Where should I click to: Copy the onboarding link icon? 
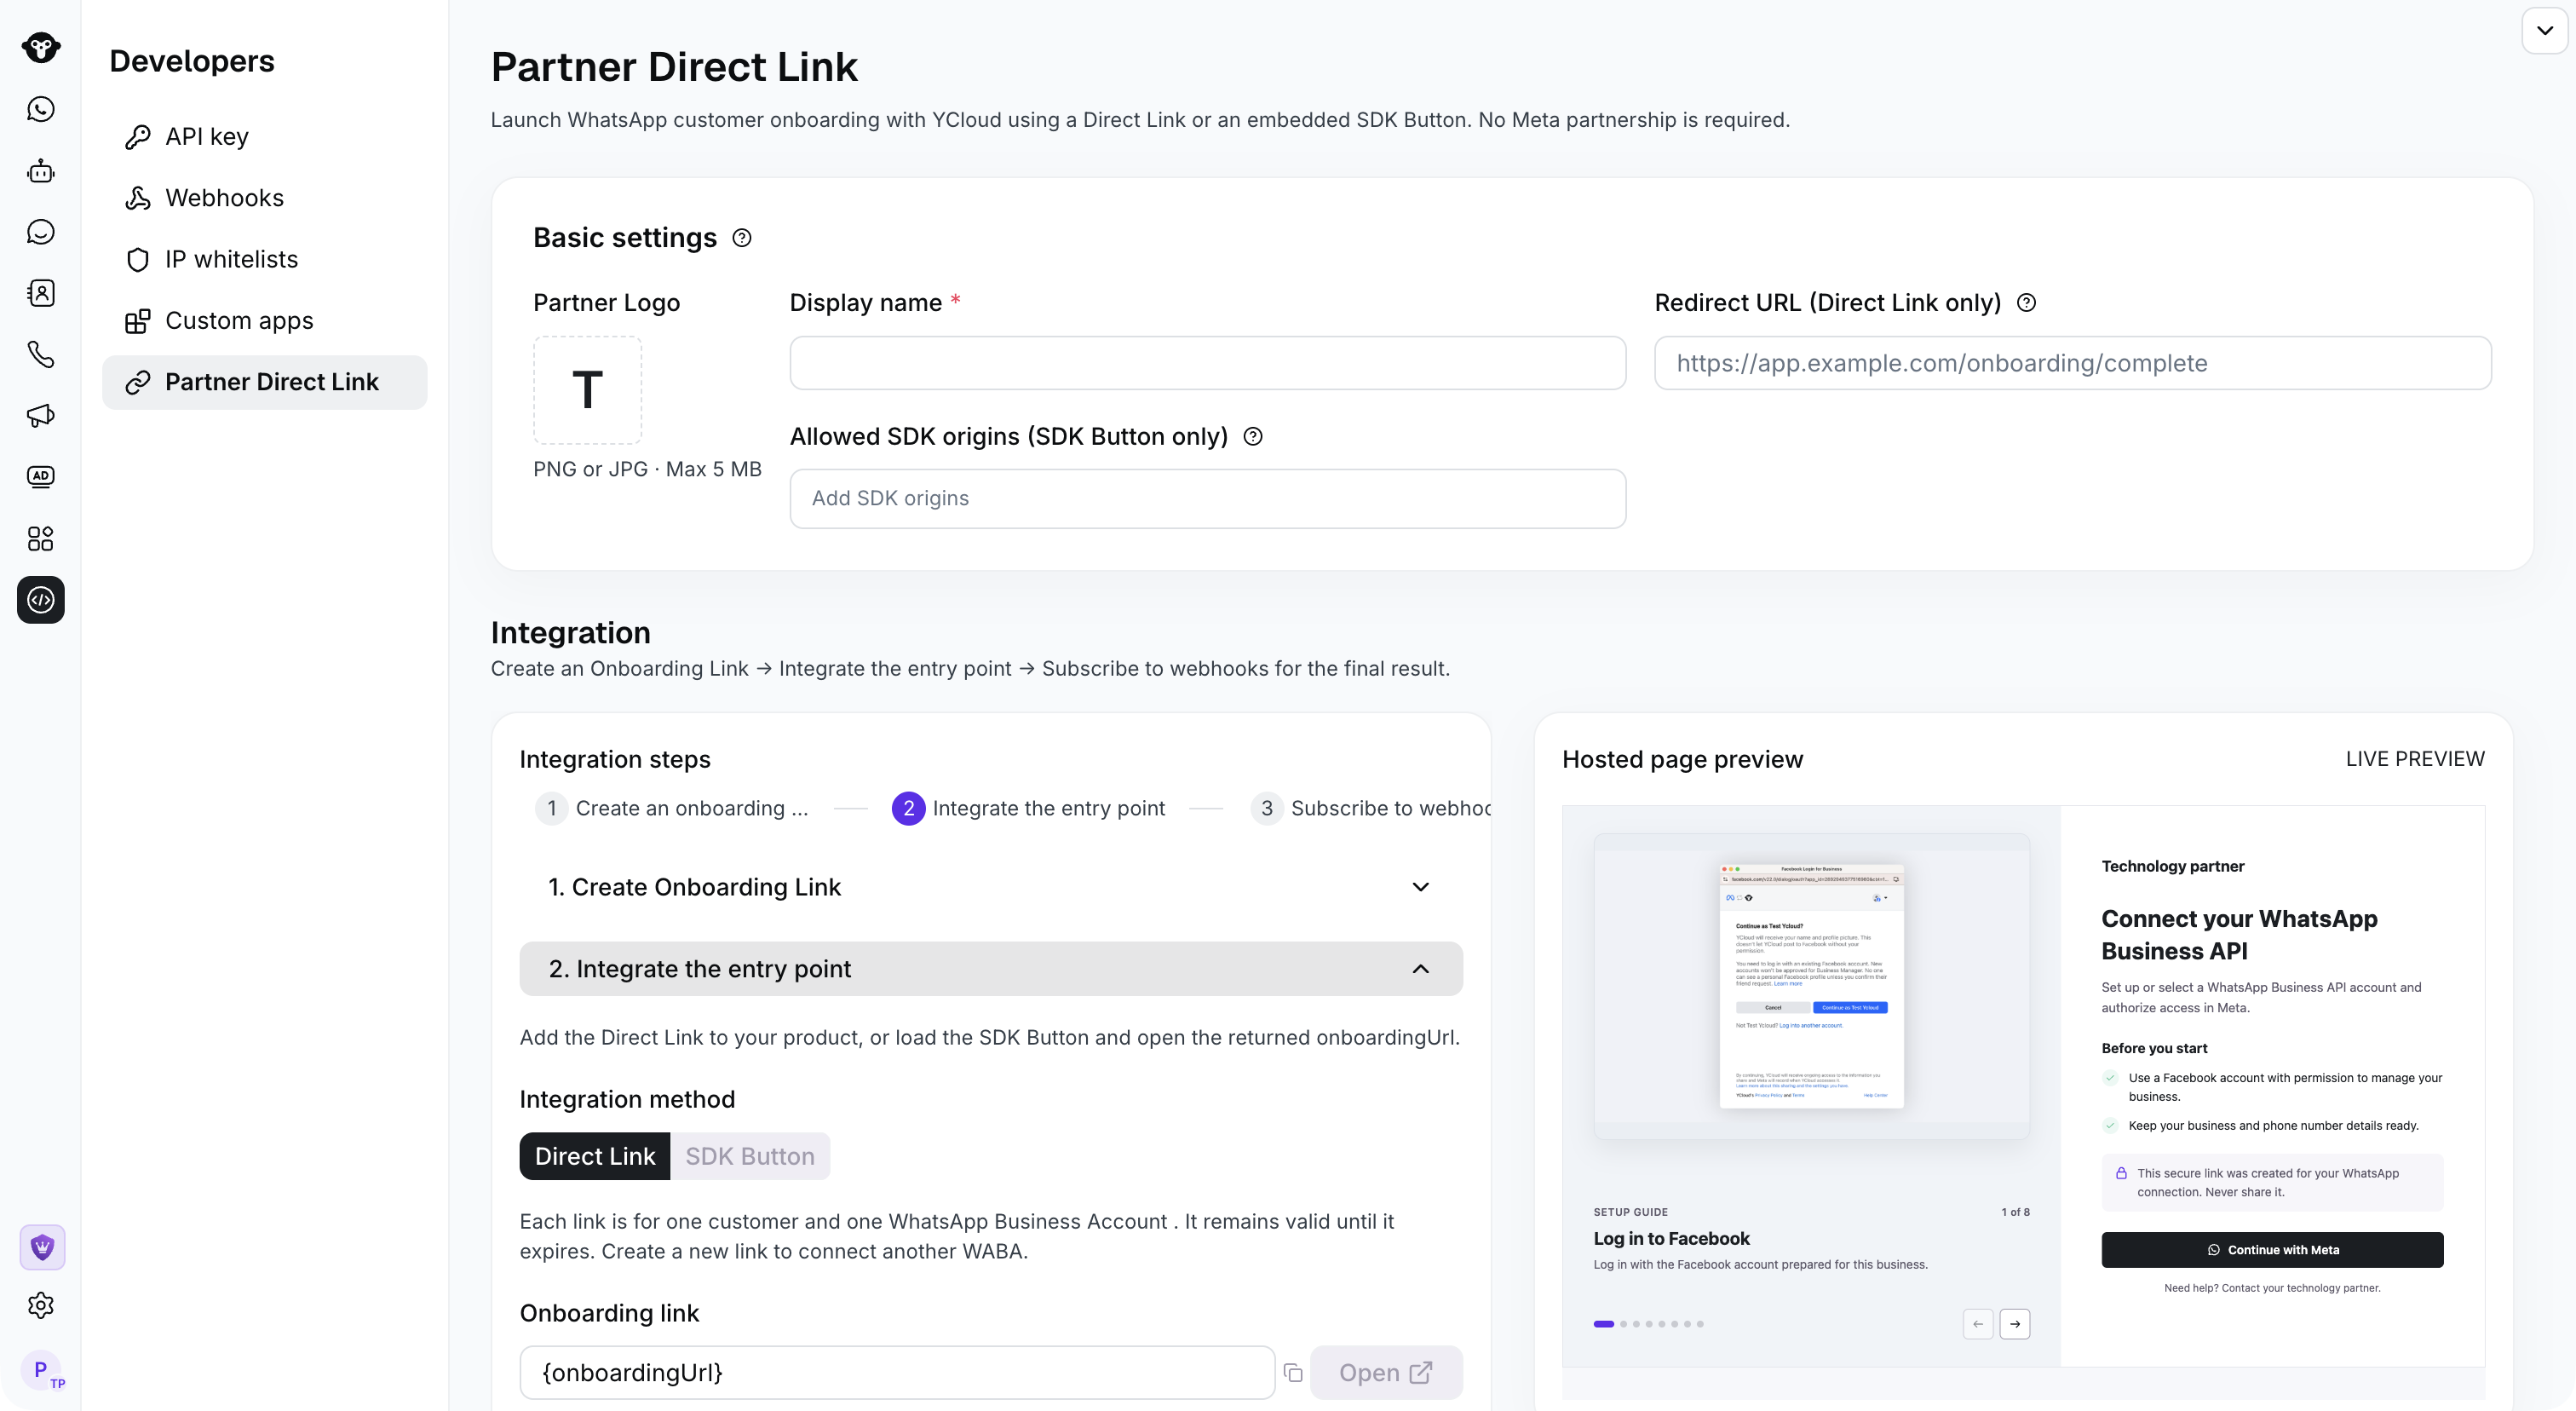tap(1293, 1373)
